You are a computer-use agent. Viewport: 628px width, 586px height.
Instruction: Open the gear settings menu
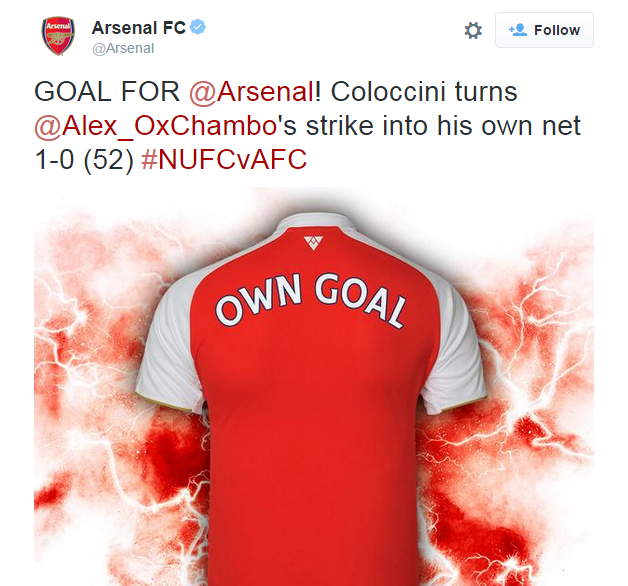[473, 30]
